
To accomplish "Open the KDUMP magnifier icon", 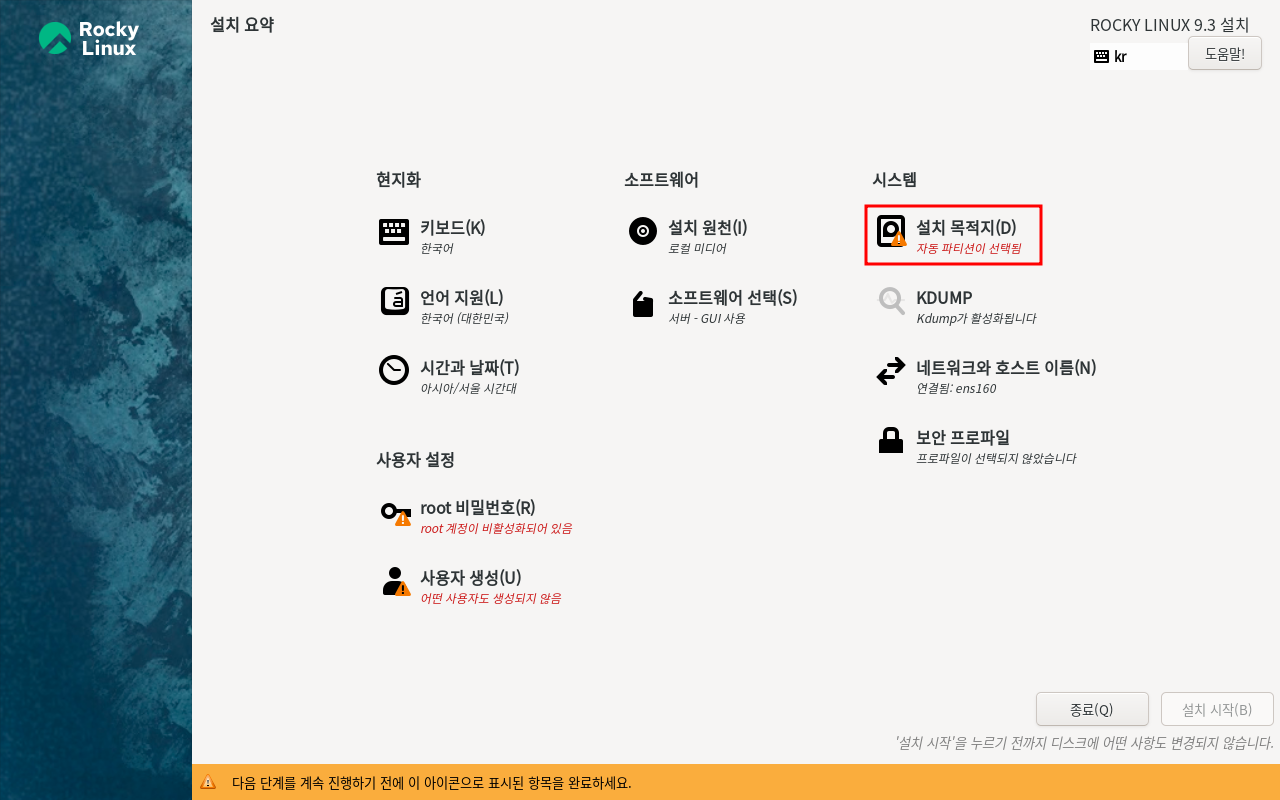I will pos(891,301).
